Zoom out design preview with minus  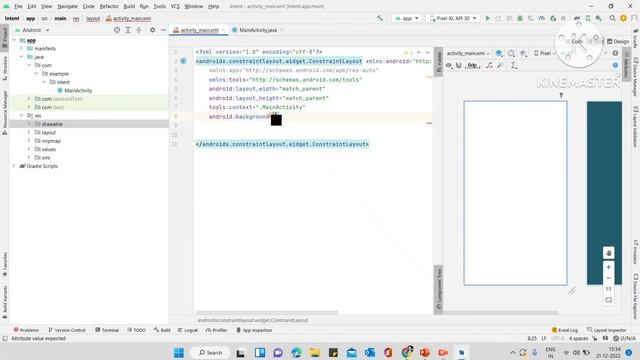[x=609, y=278]
